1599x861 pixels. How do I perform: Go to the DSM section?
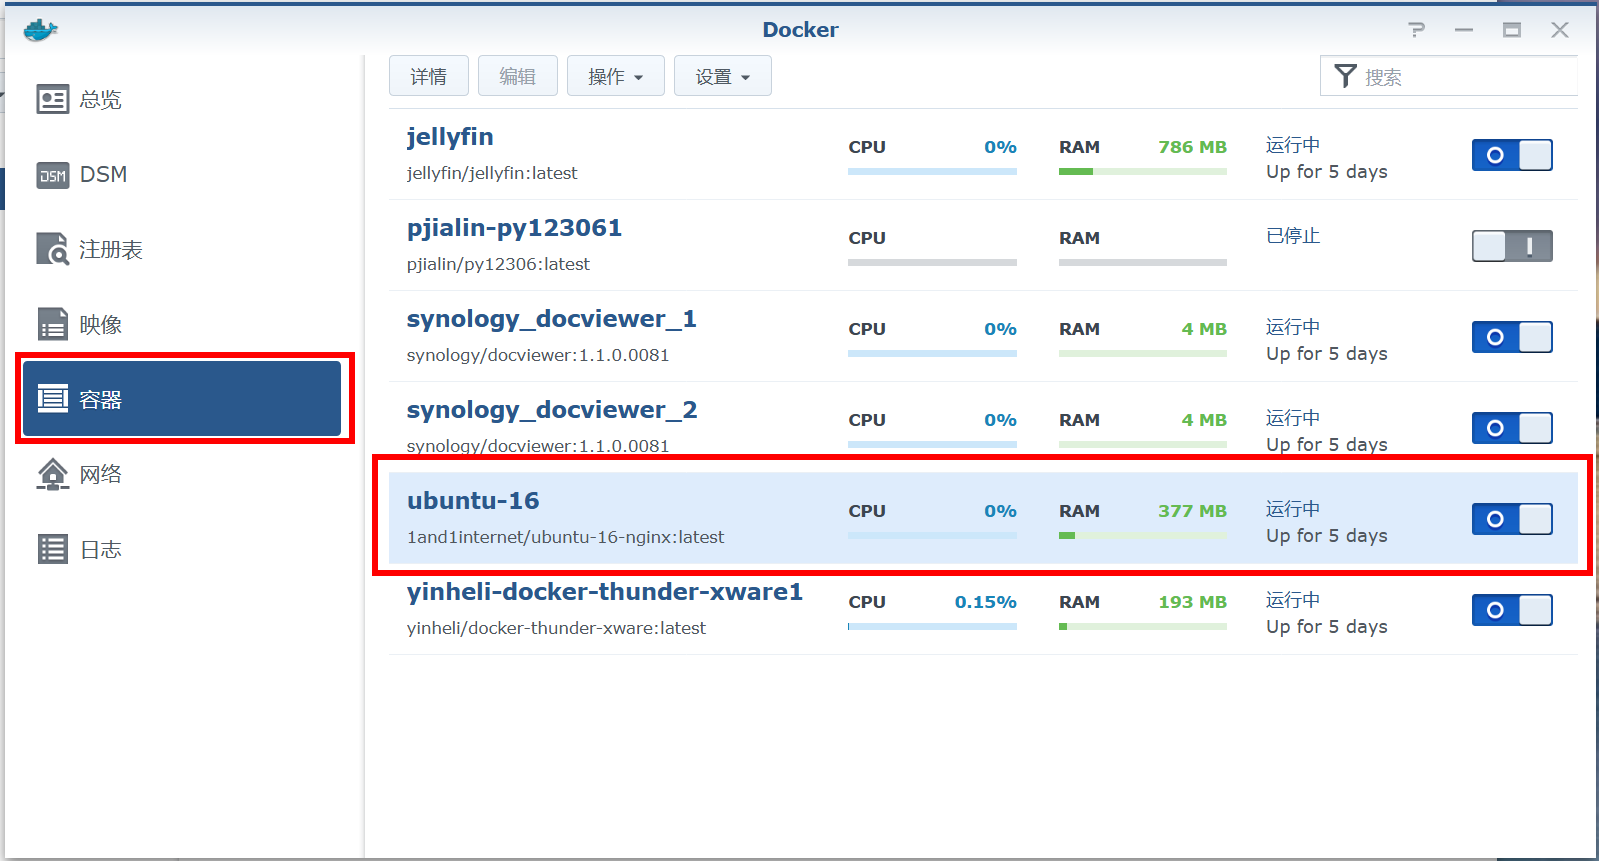(182, 175)
